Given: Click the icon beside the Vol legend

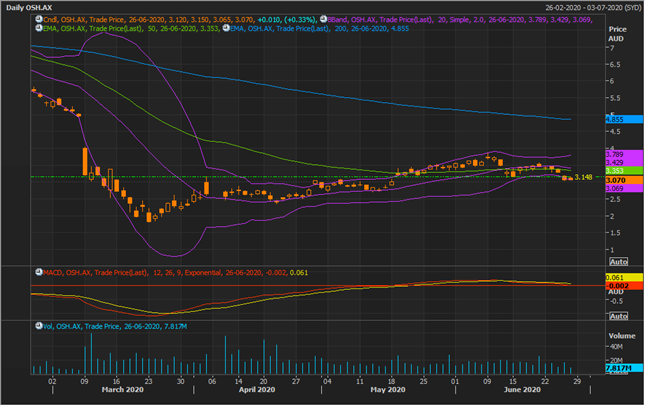Looking at the screenshot, I should pyautogui.click(x=39, y=326).
